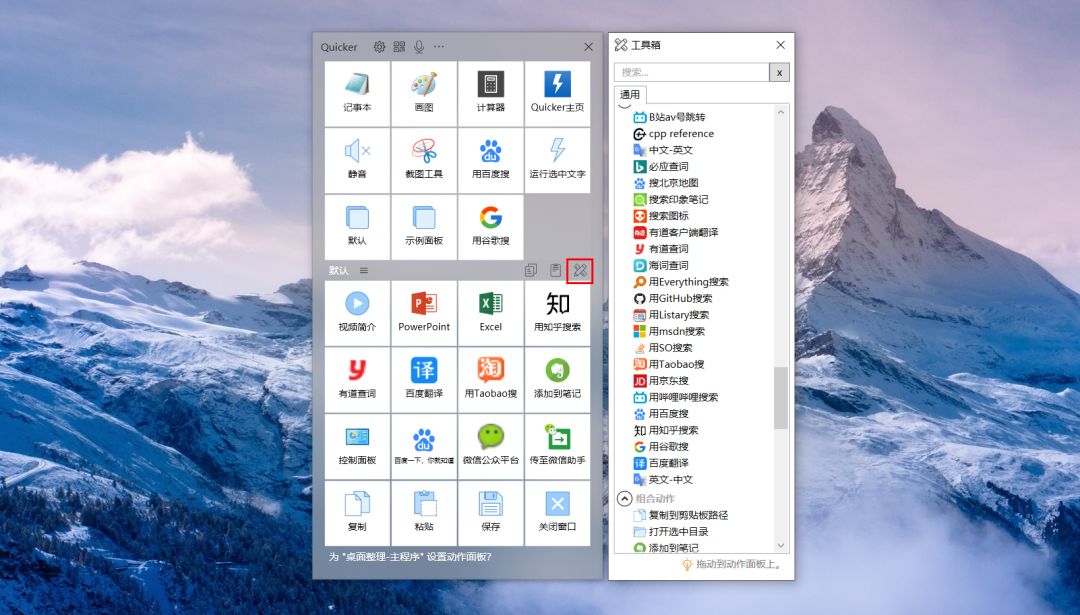Click 添加到笔记 tile in Quicker panel
Image resolution: width=1080 pixels, height=615 pixels.
click(x=558, y=380)
